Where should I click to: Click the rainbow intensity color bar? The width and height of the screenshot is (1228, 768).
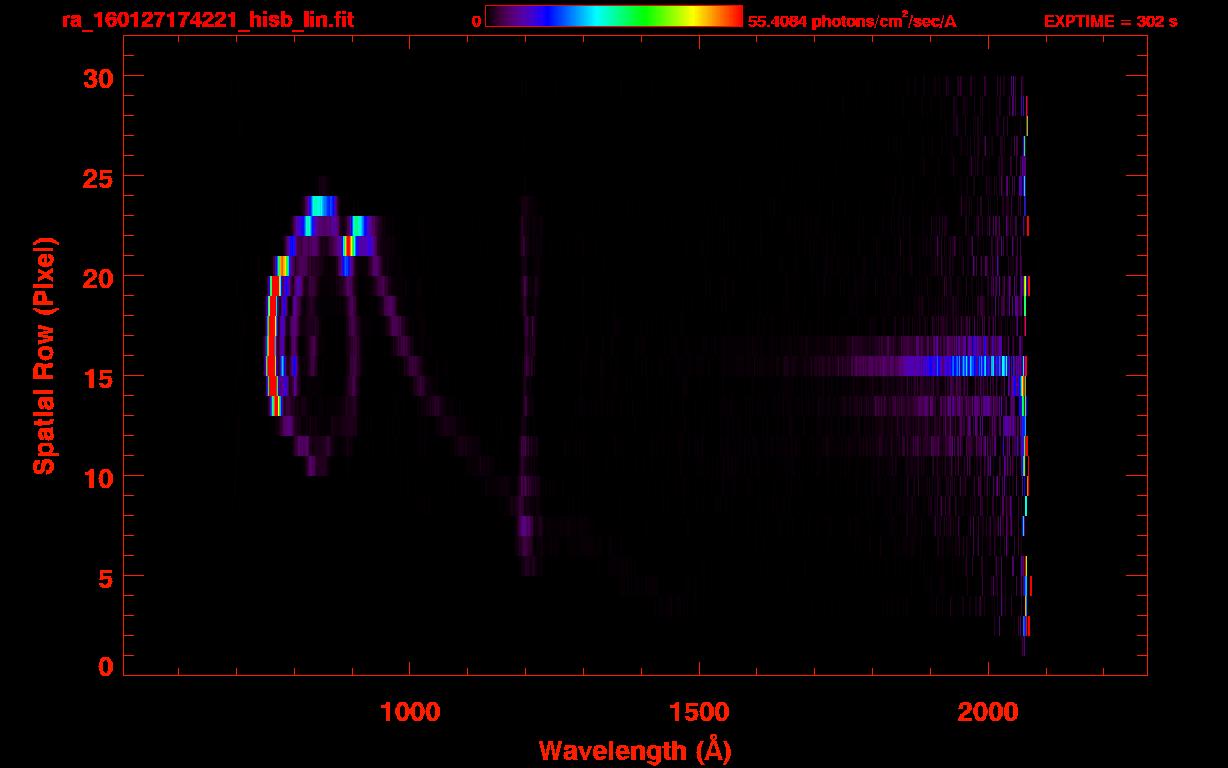(x=614, y=16)
